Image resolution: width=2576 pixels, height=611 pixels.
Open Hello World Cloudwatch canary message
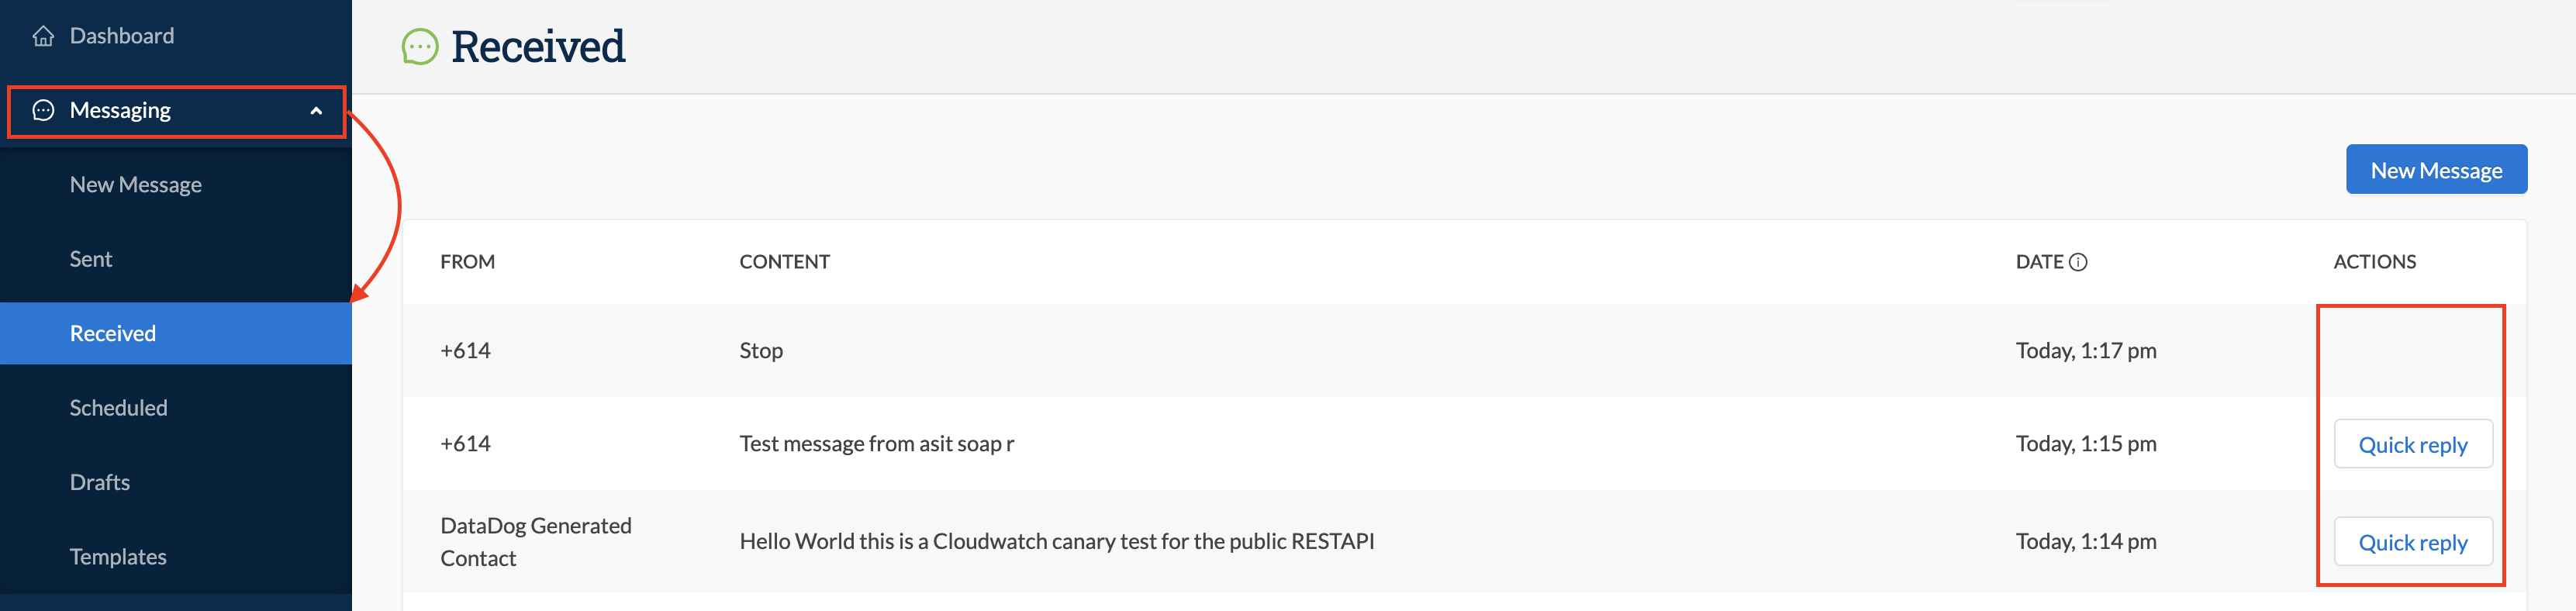point(1057,542)
